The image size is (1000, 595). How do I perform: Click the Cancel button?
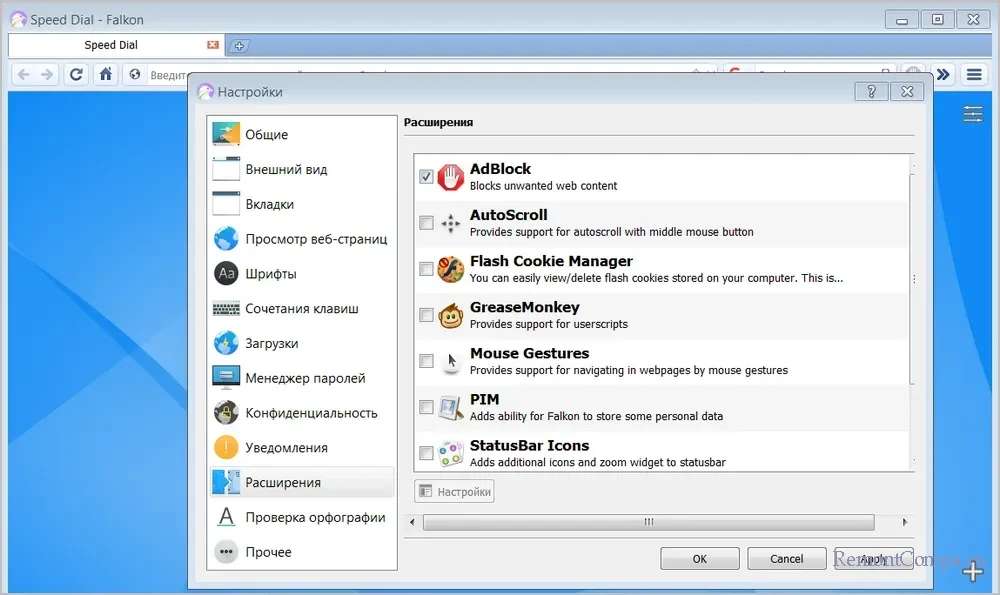pos(786,559)
